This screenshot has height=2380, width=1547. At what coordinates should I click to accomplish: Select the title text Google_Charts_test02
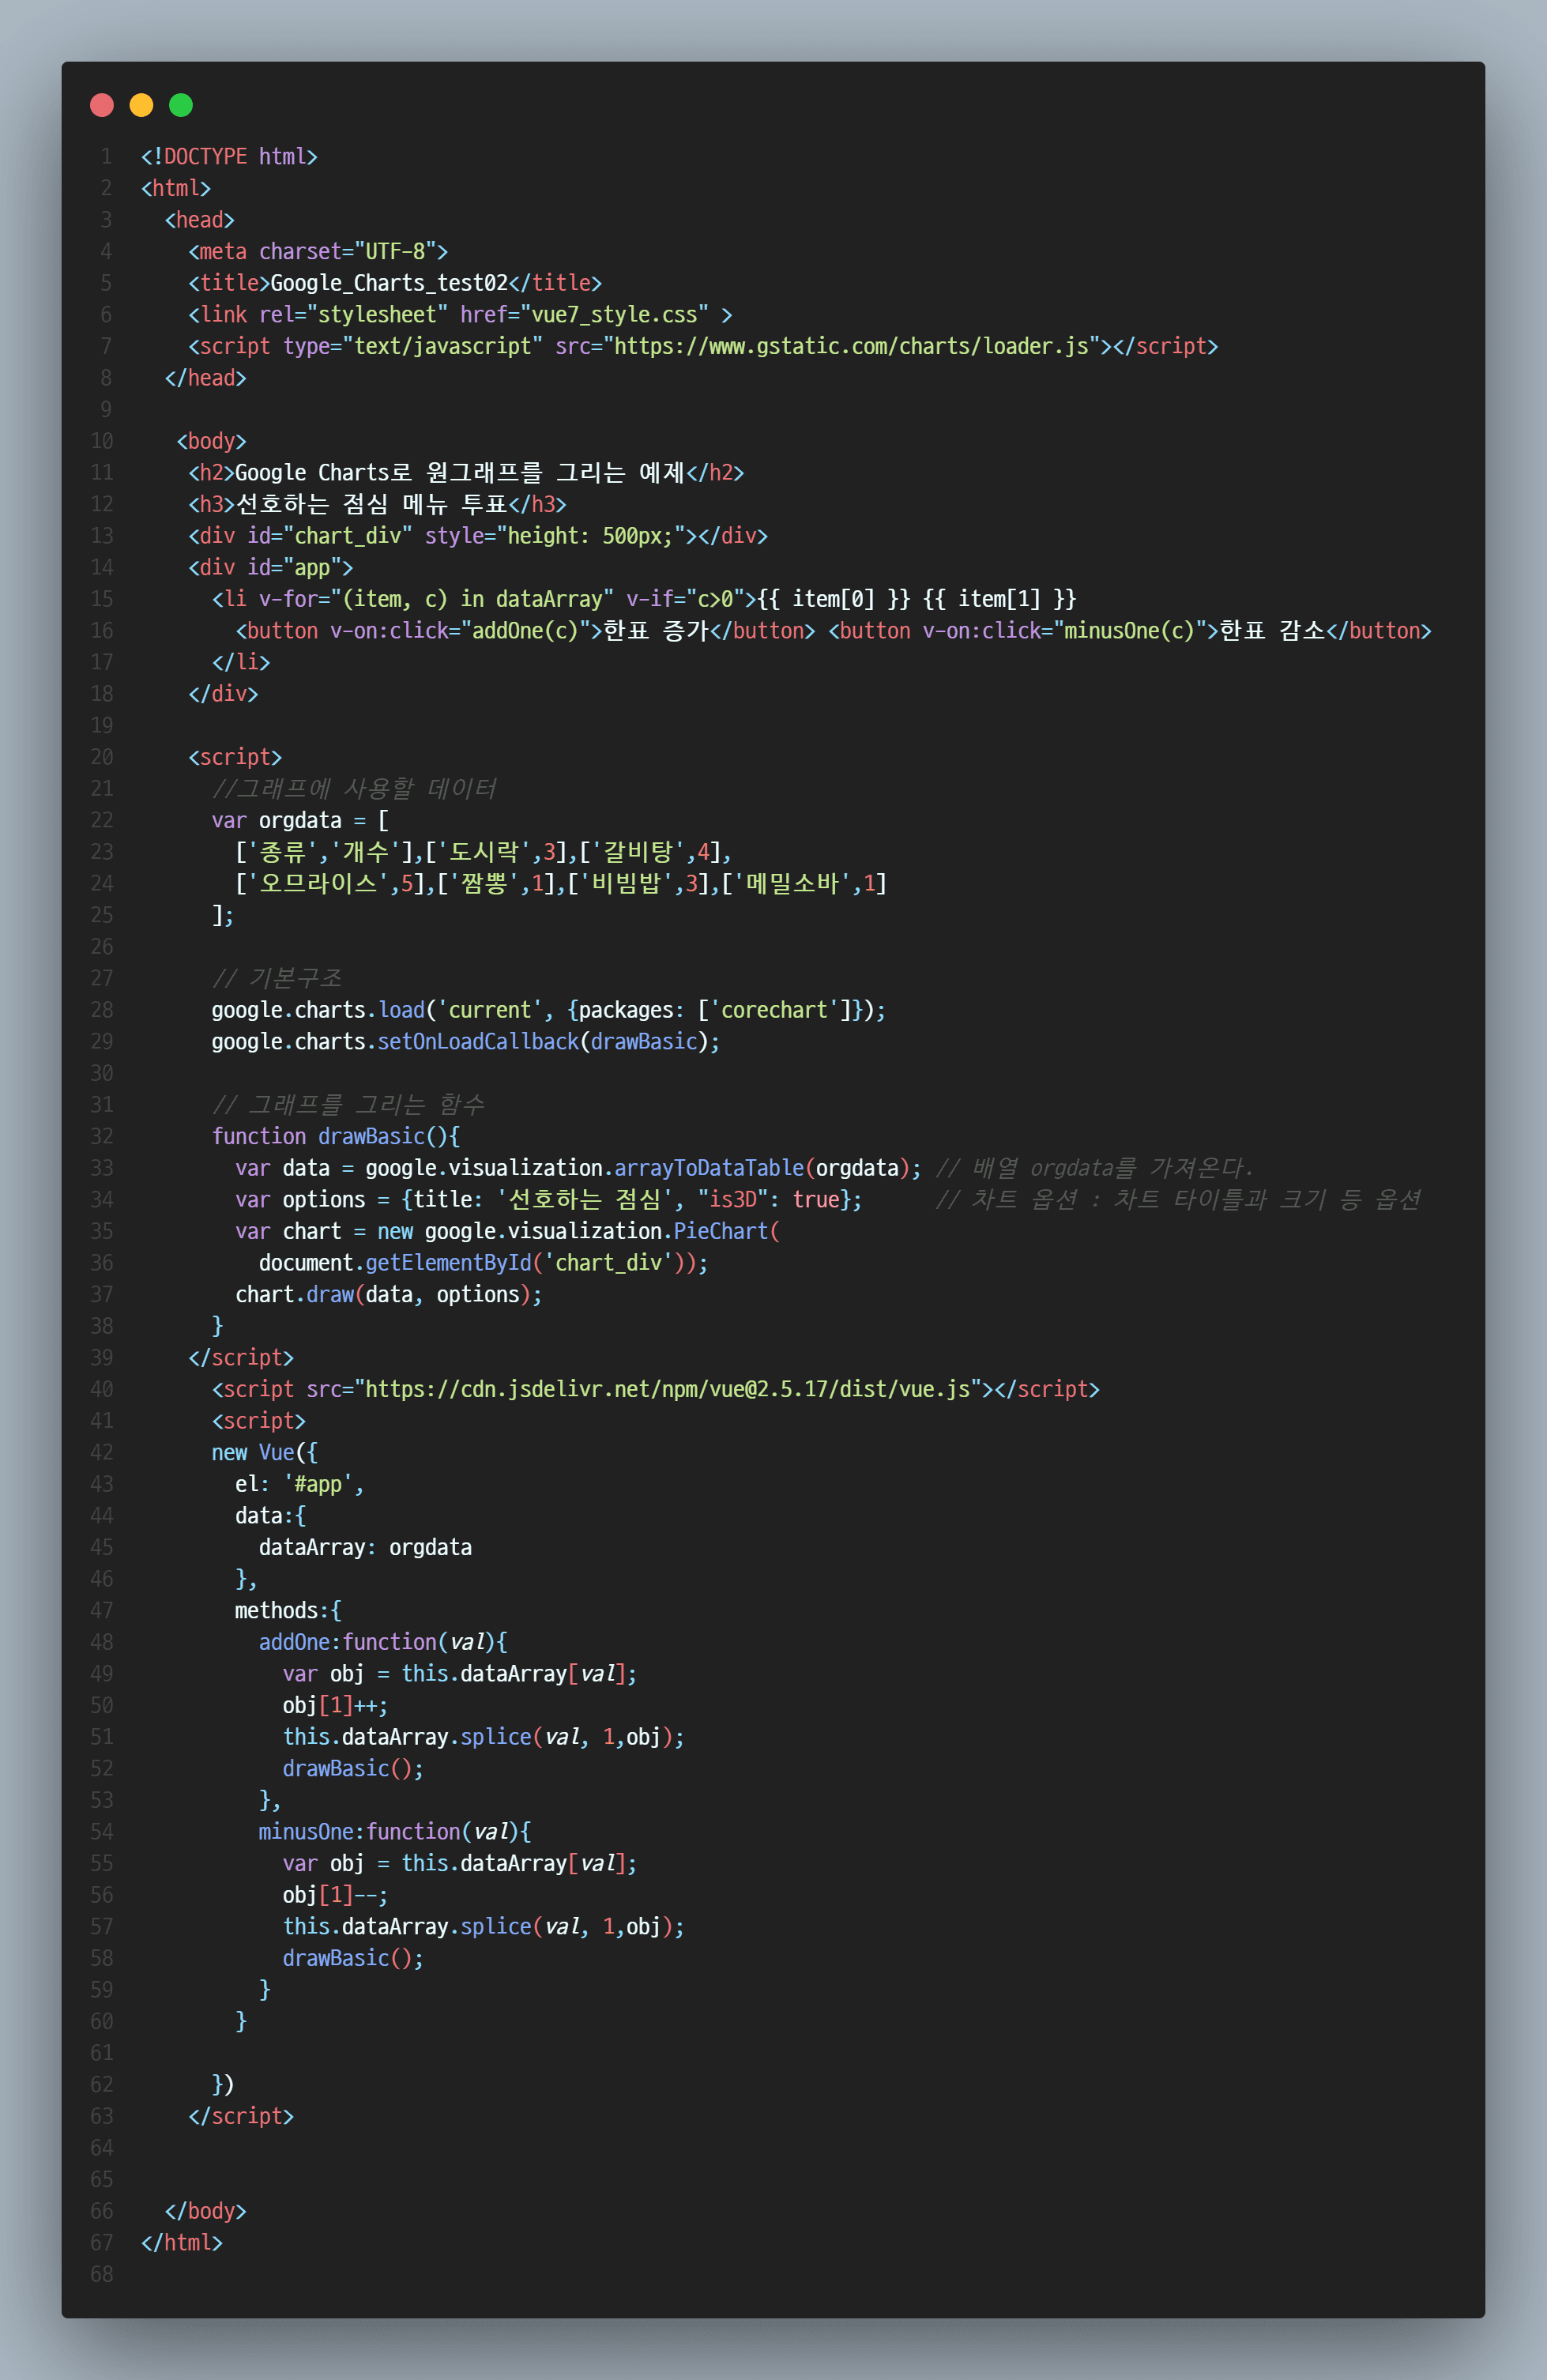pyautogui.click(x=389, y=283)
